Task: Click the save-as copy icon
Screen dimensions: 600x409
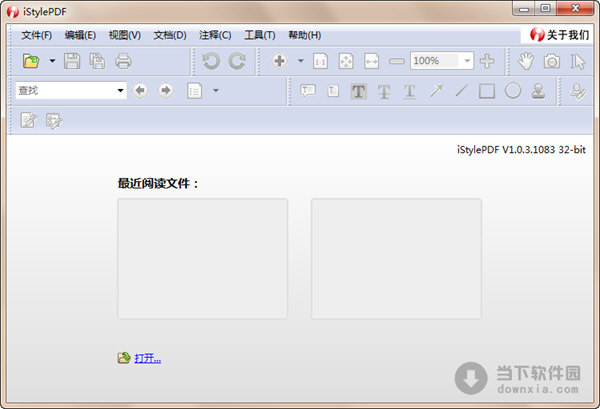Action: (97, 61)
